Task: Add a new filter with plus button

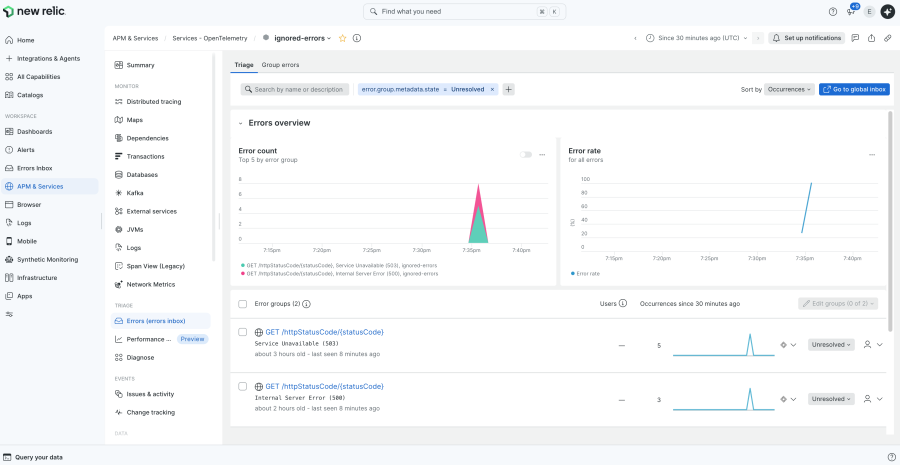Action: 509,90
